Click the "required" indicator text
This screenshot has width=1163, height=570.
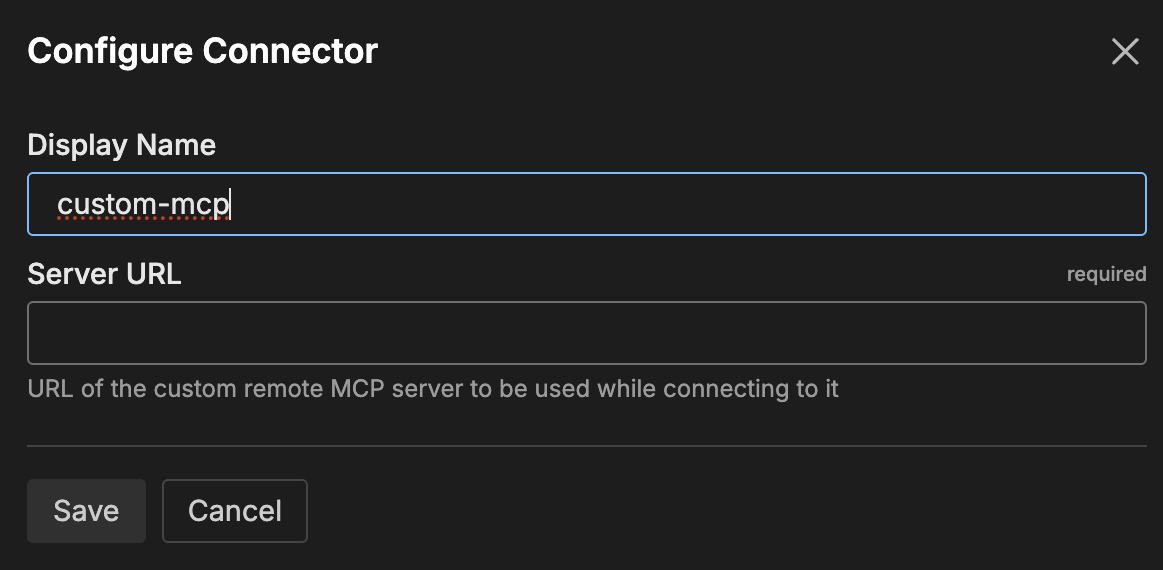click(x=1106, y=274)
